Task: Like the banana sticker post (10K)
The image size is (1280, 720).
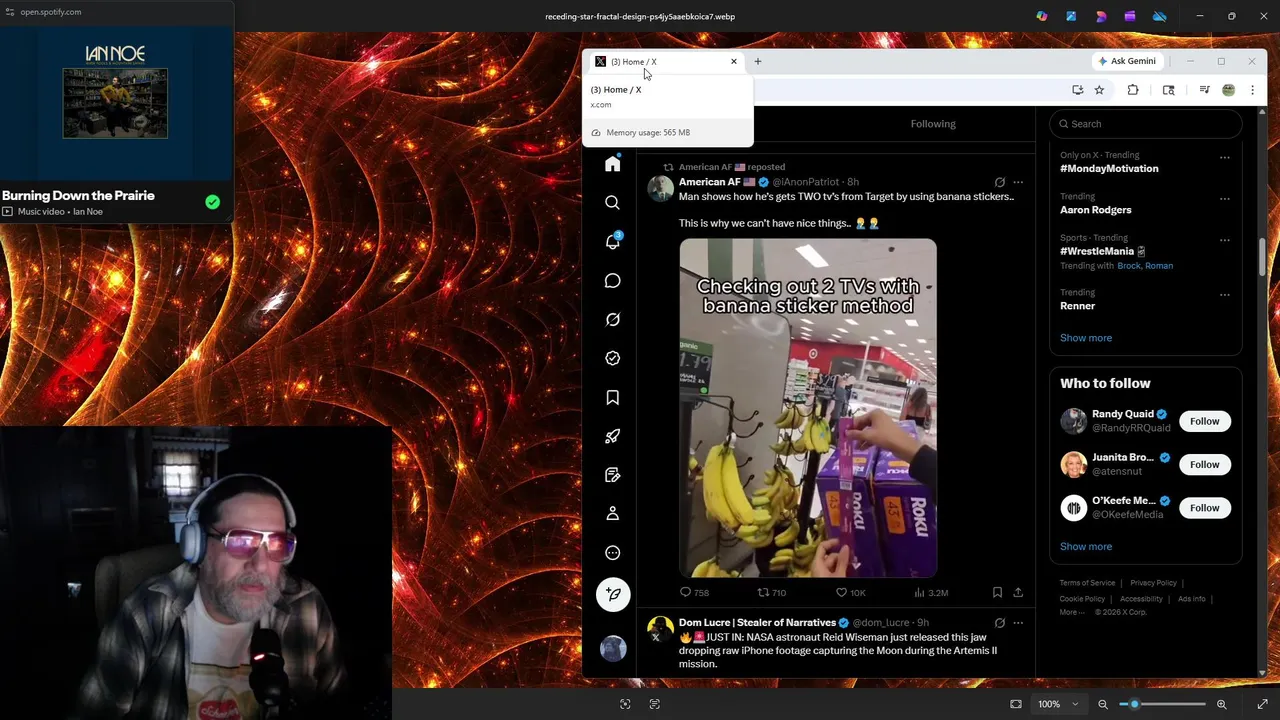Action: (x=851, y=592)
